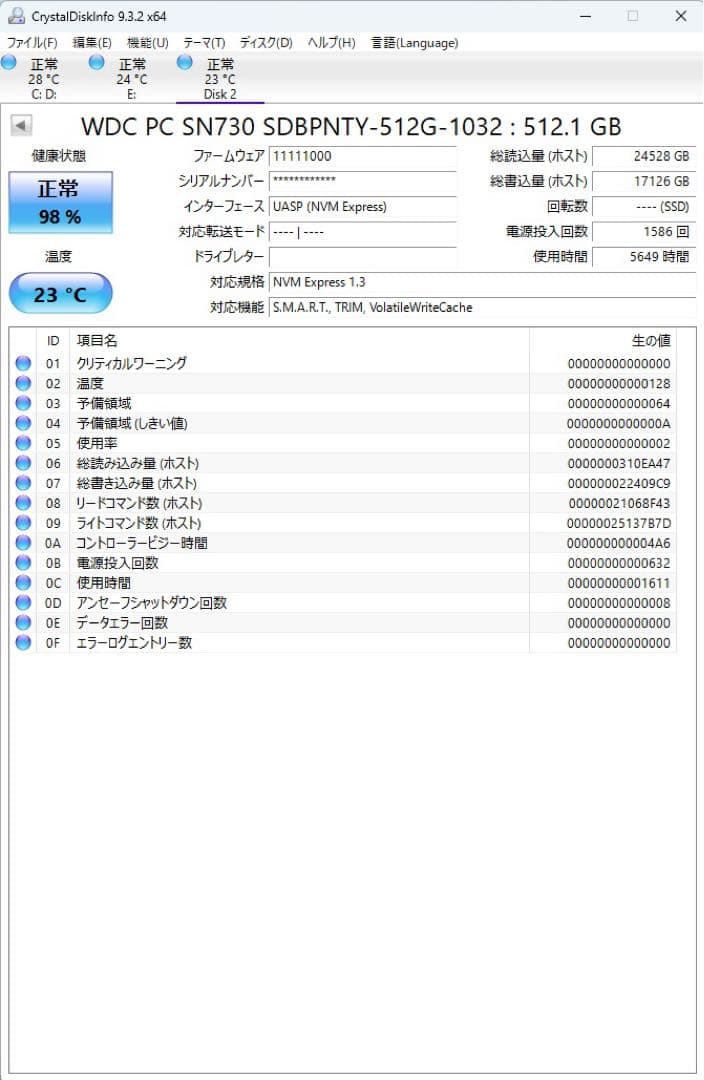The width and height of the screenshot is (704, 1080).
Task: Click the 健康状態 label
Action: [59, 156]
